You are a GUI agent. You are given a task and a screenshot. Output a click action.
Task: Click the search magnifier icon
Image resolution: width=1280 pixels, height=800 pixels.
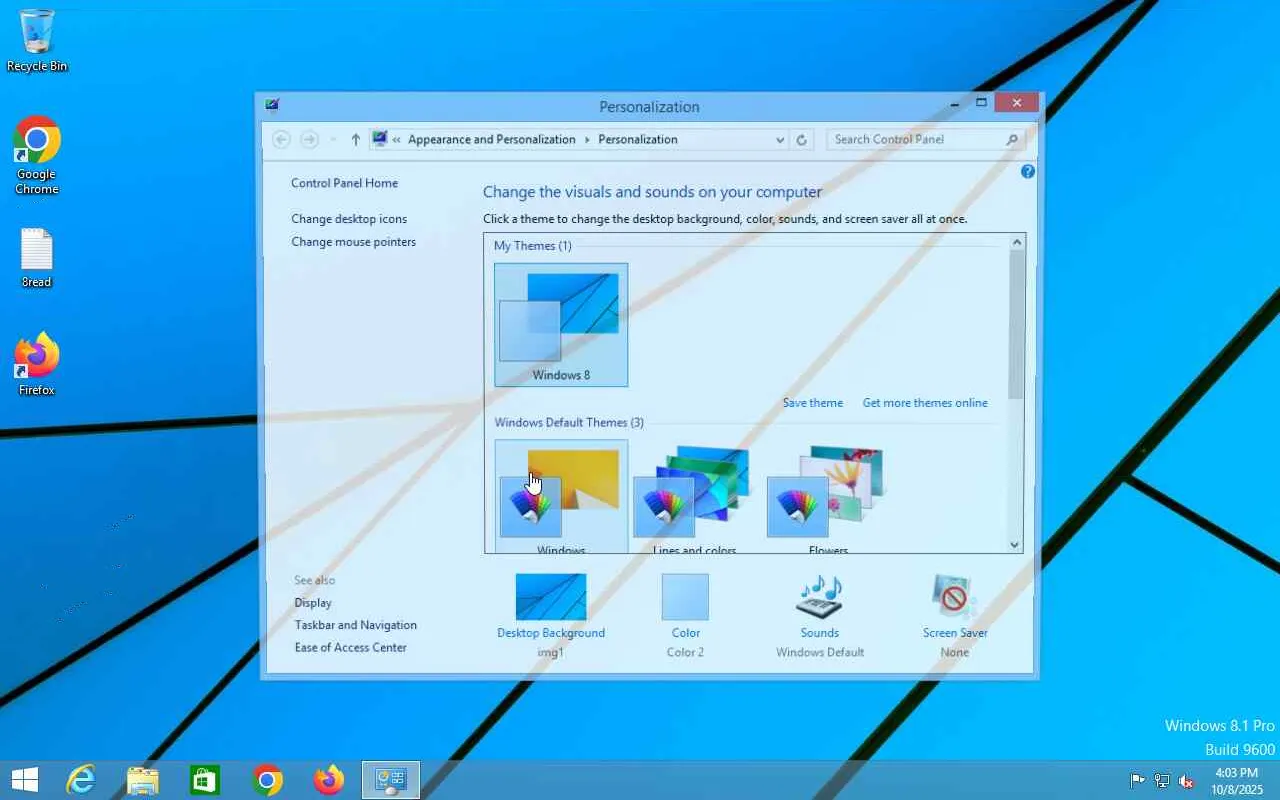(1012, 140)
